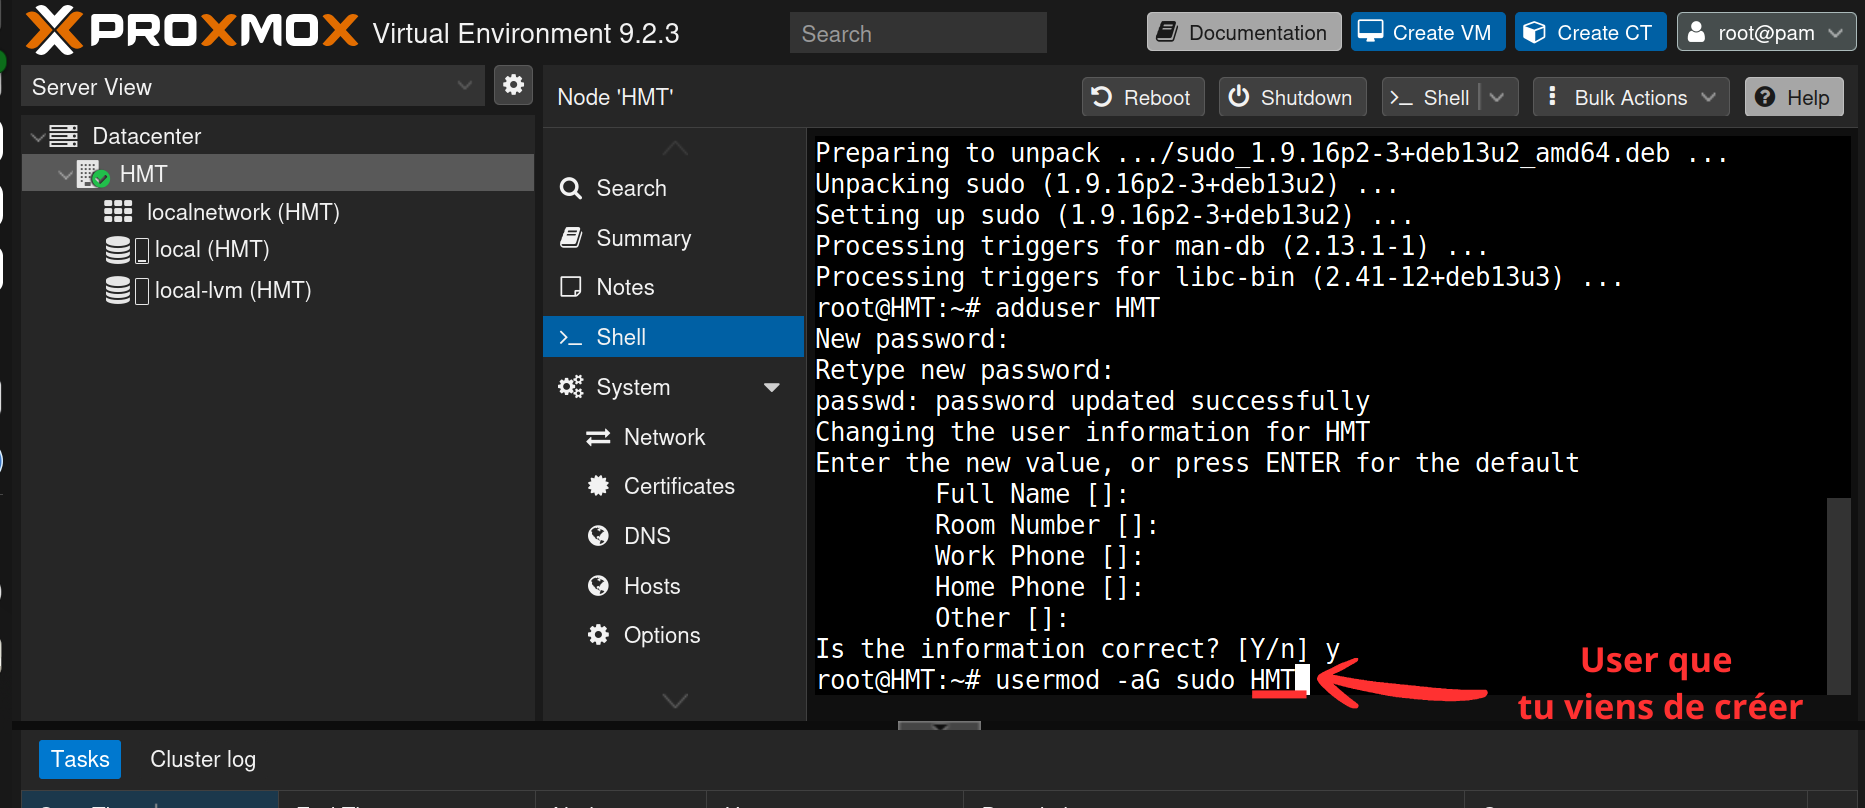Click the Create VM button
This screenshot has width=1865, height=808.
pos(1428,32)
